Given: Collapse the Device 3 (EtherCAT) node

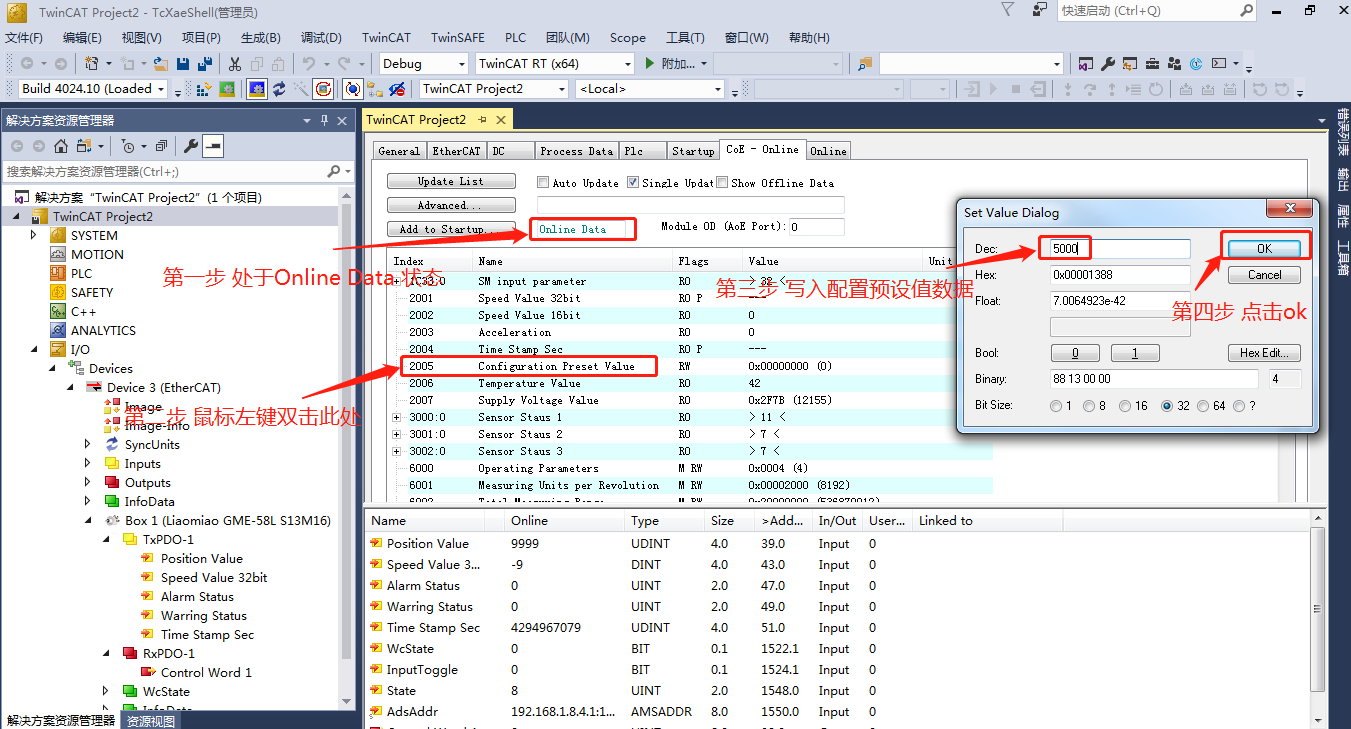Looking at the screenshot, I should (x=70, y=387).
